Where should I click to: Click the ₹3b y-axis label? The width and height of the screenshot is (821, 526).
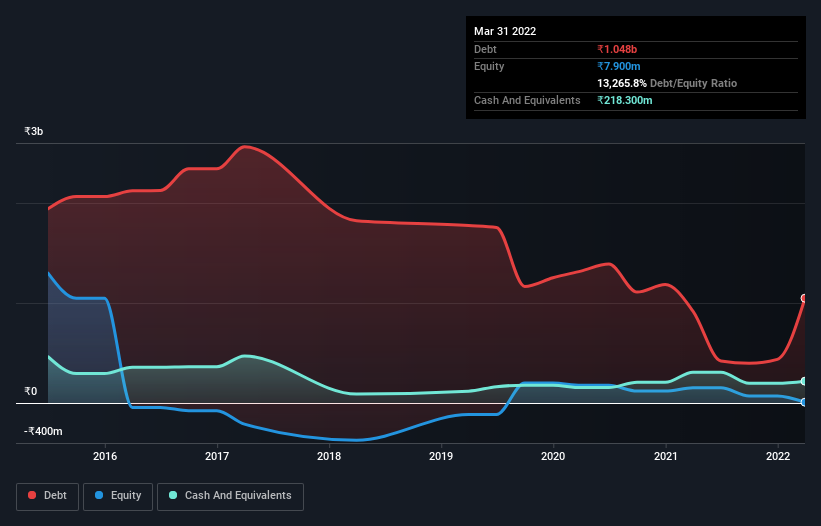click(34, 131)
